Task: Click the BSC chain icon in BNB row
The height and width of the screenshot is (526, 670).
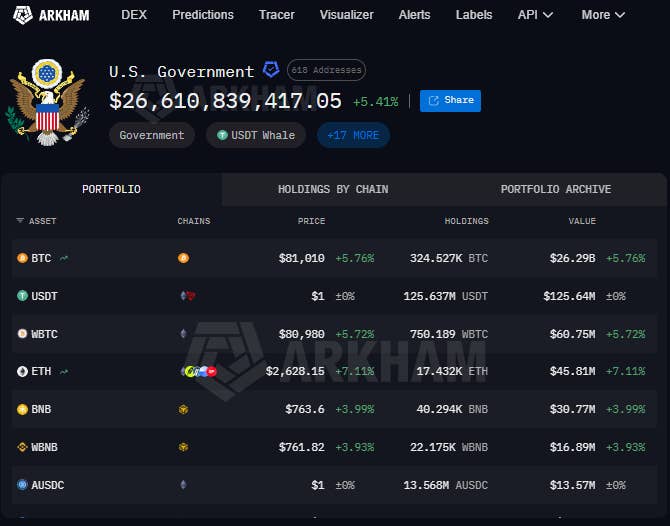Action: (183, 409)
